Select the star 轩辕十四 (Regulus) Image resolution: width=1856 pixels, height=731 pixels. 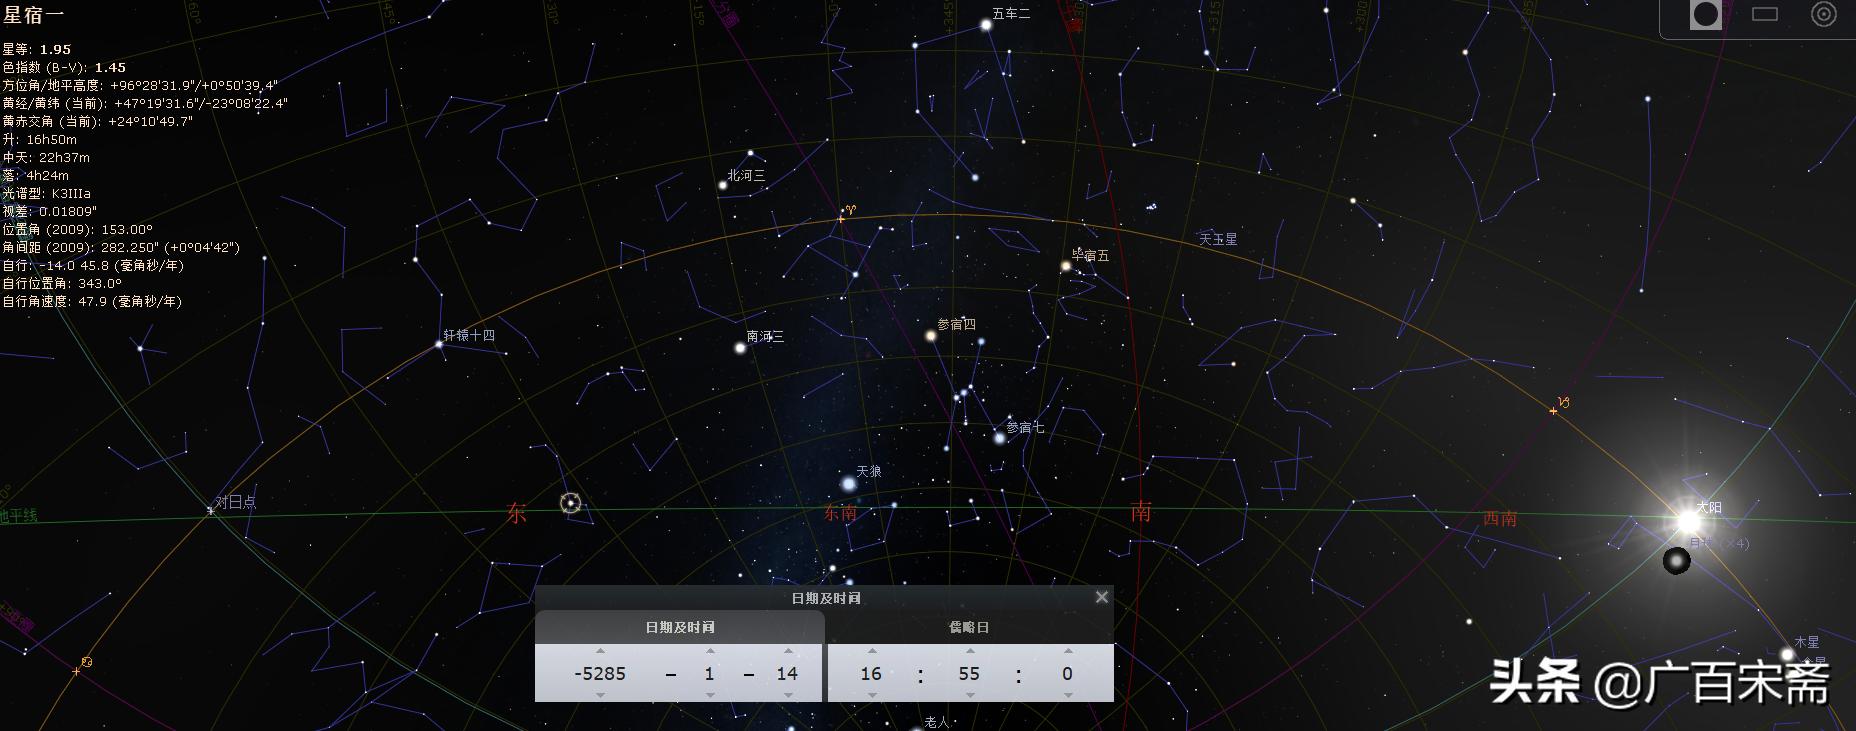(438, 344)
